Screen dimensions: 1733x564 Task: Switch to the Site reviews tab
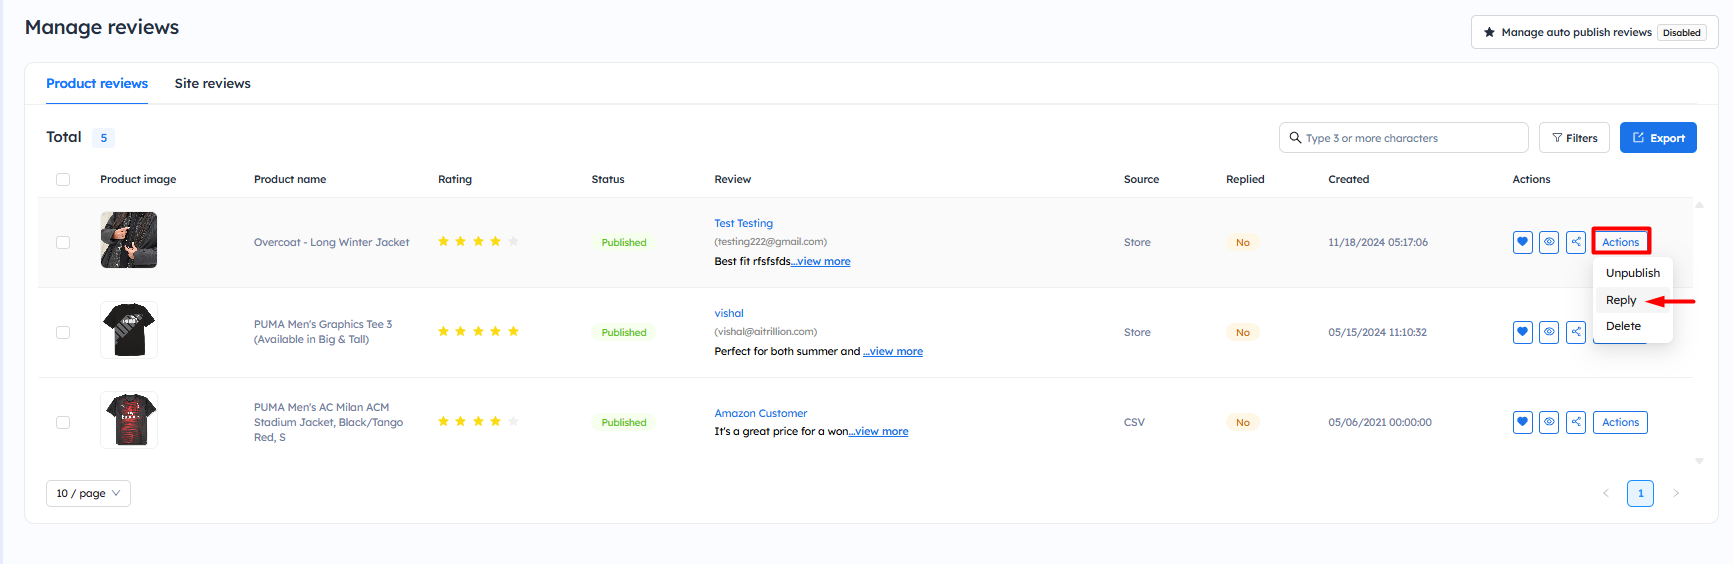click(212, 84)
